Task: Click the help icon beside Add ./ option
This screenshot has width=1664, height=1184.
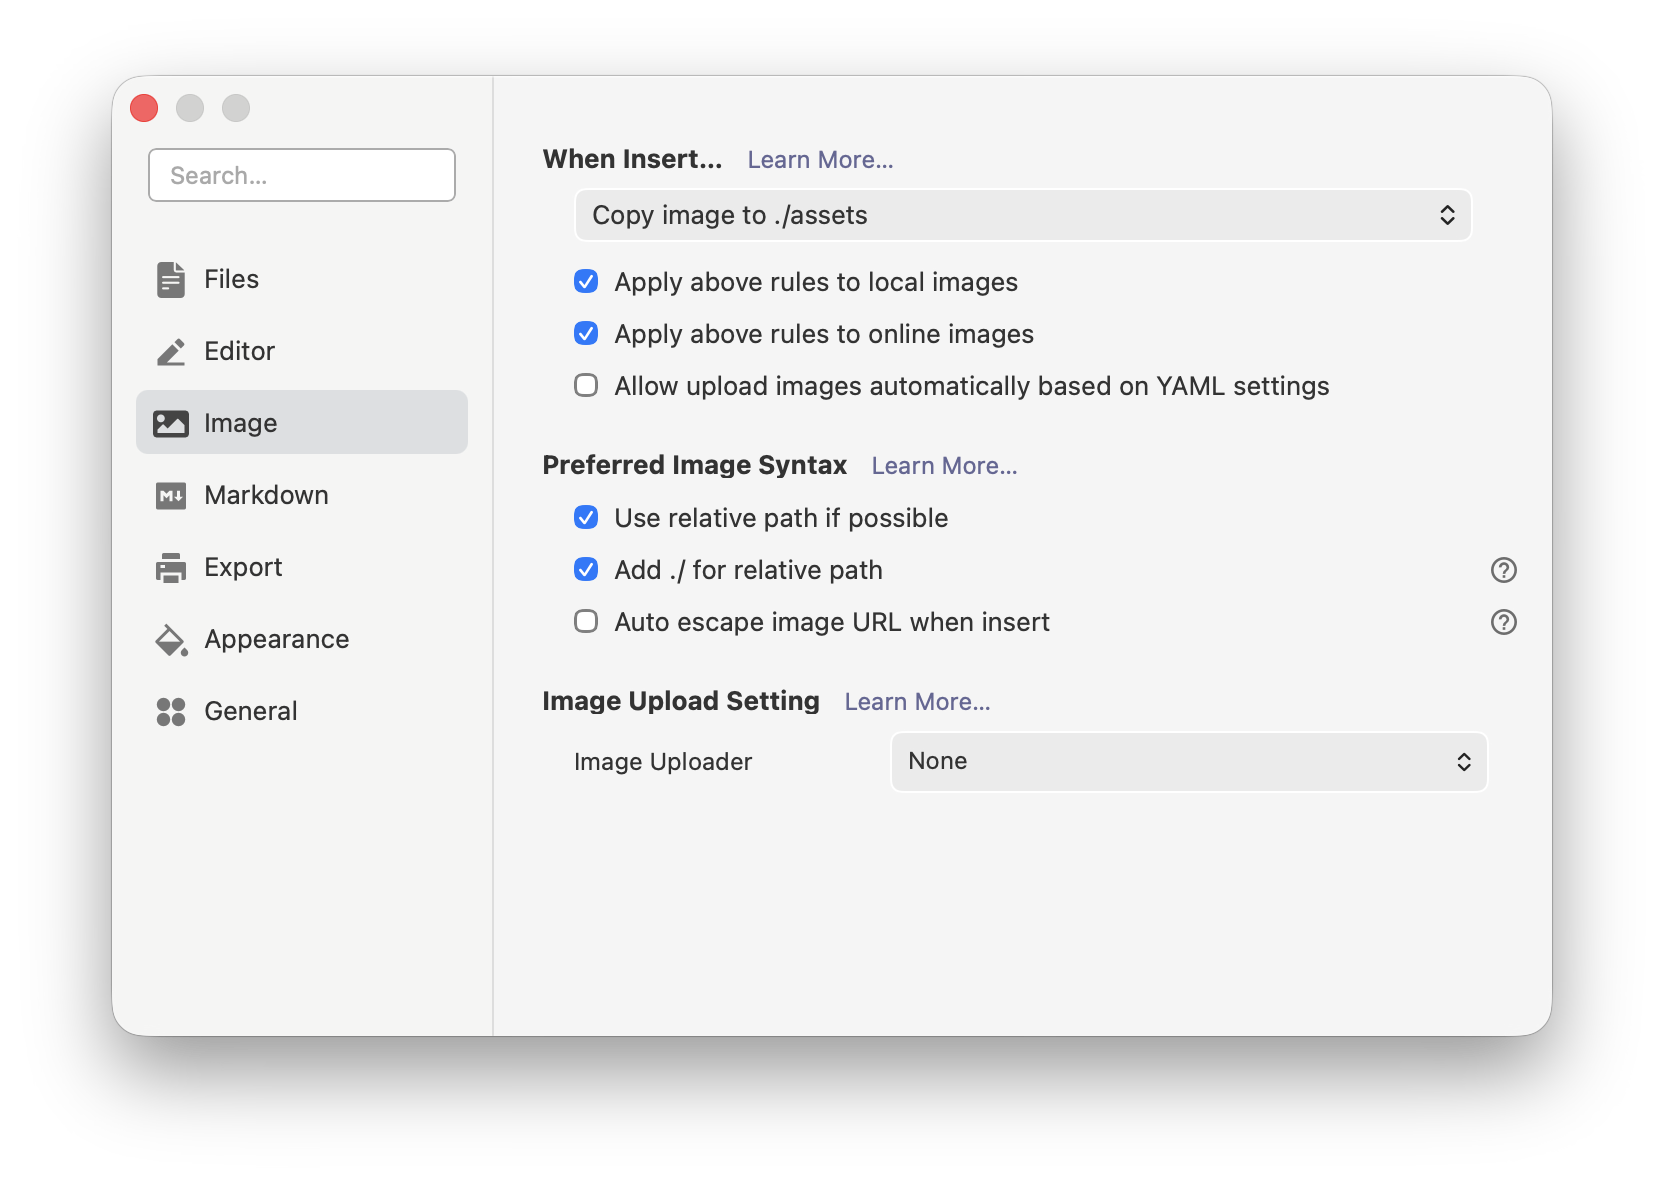Action: [1504, 570]
